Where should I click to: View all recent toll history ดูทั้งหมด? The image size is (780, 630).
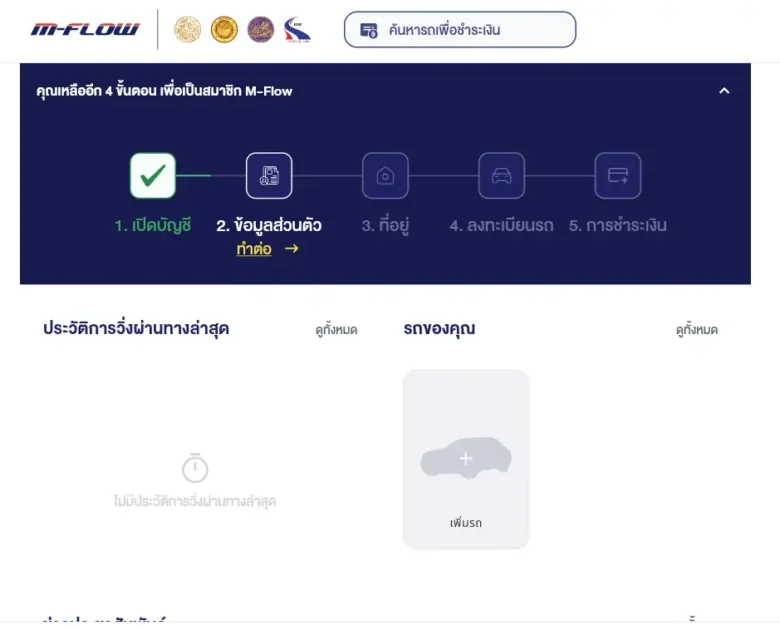click(336, 329)
